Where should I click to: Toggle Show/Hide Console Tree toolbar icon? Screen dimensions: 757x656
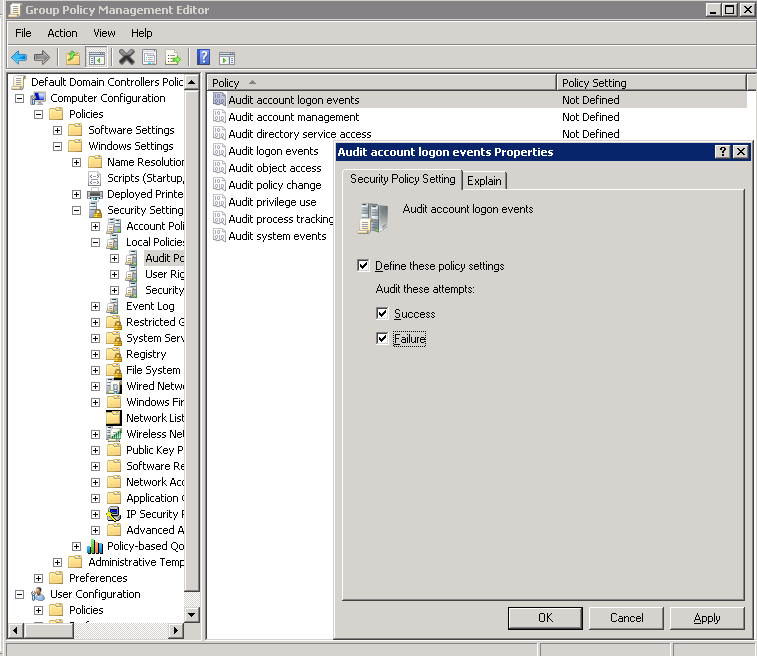96,58
